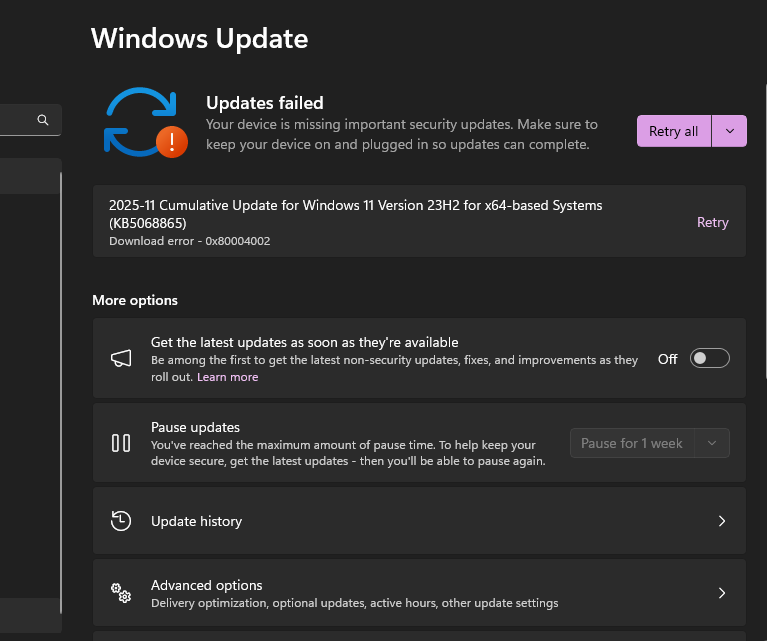Click the 'Off' label beside the toggle
The image size is (767, 641).
[668, 359]
